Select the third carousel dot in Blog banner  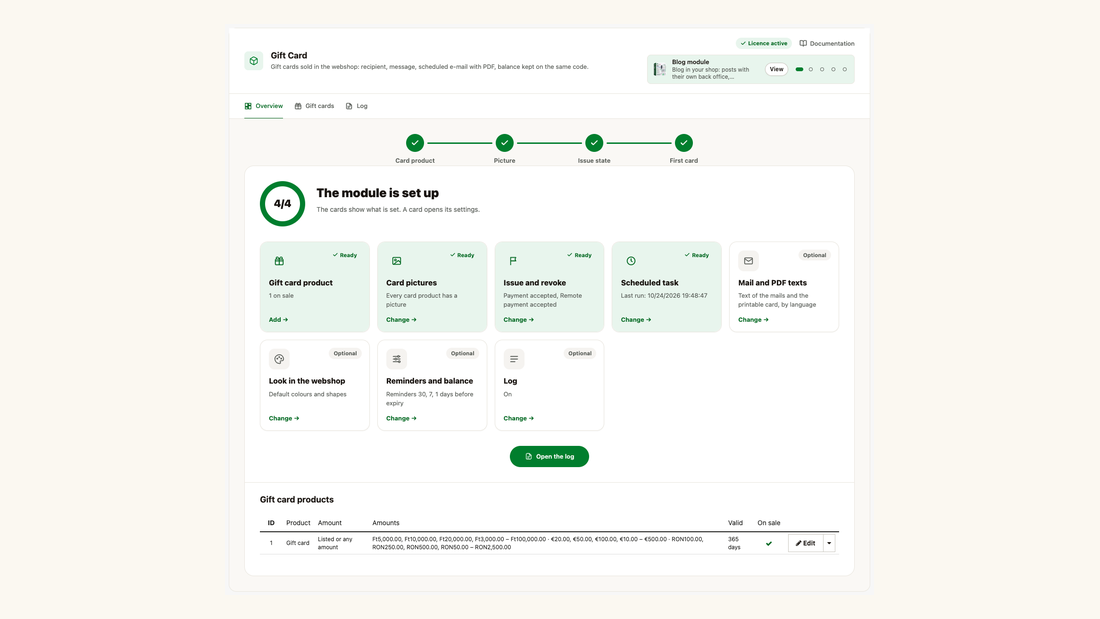pyautogui.click(x=822, y=69)
